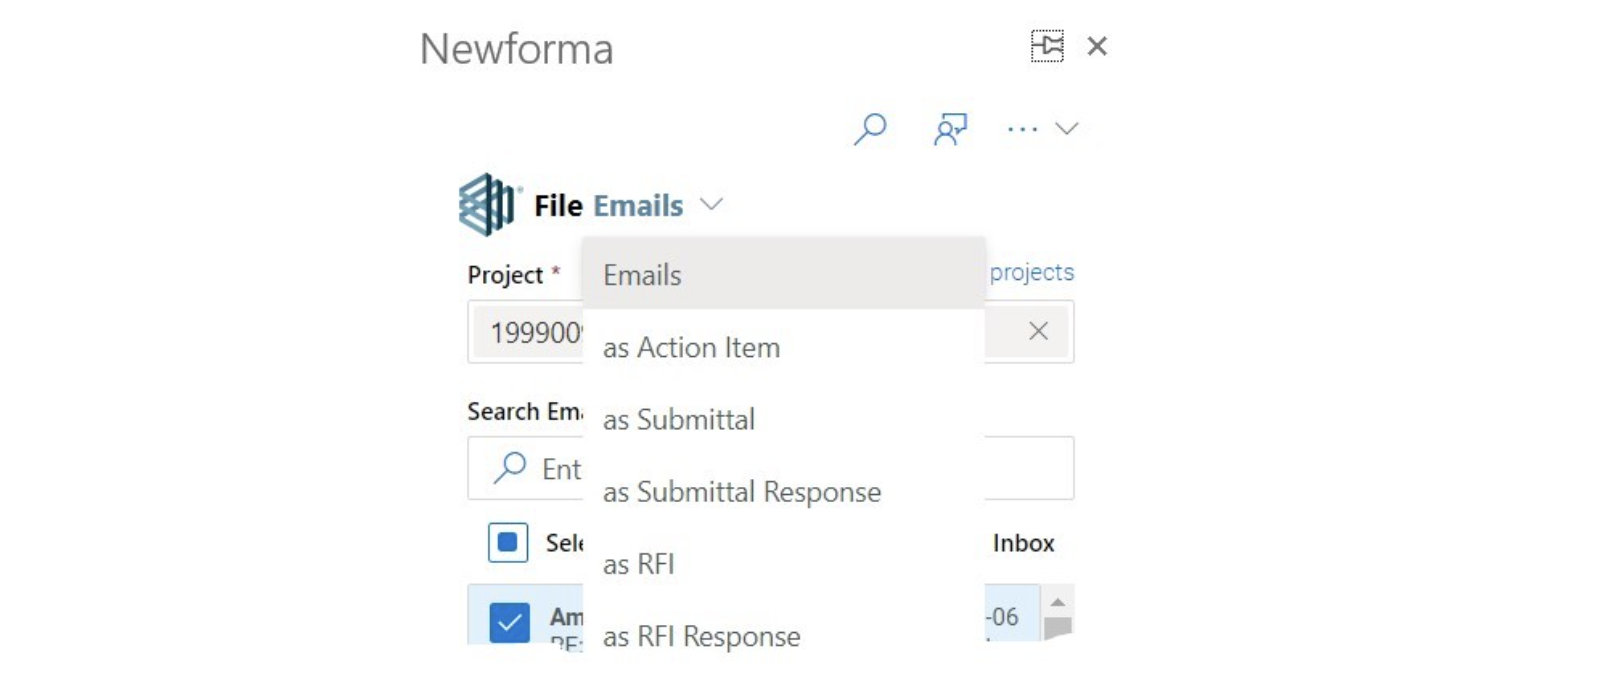Uncheck the first email's checkbox
Image resolution: width=1624 pixels, height=682 pixels.
click(509, 622)
